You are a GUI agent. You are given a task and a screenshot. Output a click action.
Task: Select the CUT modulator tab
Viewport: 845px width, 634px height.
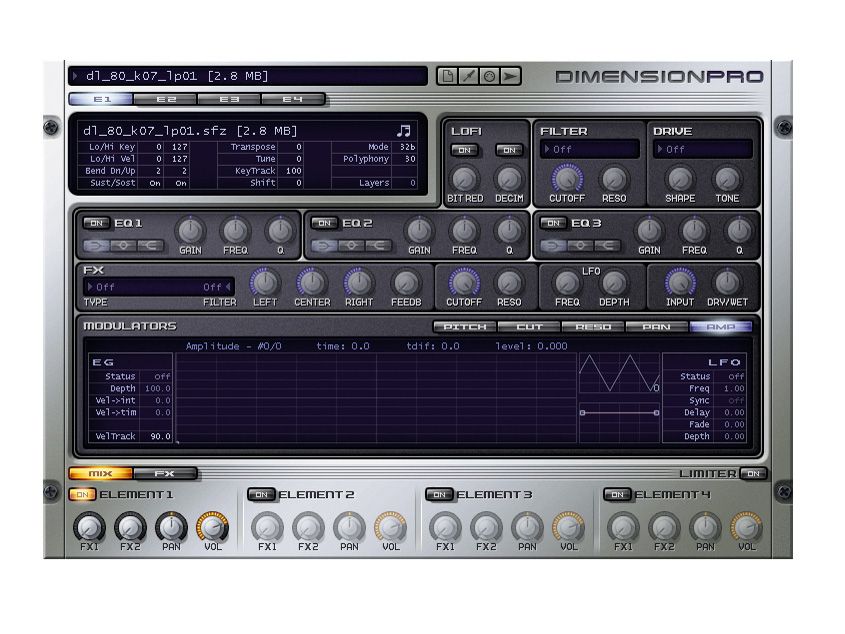pyautogui.click(x=529, y=327)
